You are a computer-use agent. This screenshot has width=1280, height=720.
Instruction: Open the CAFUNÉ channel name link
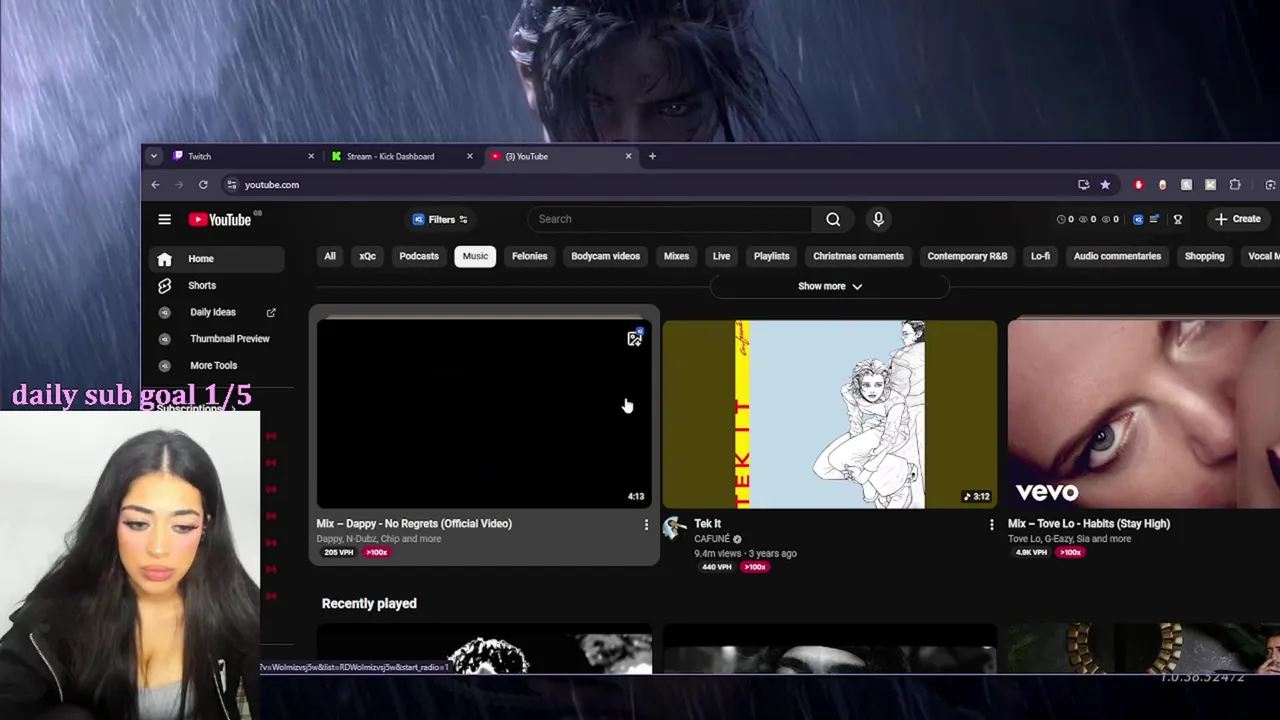click(713, 539)
